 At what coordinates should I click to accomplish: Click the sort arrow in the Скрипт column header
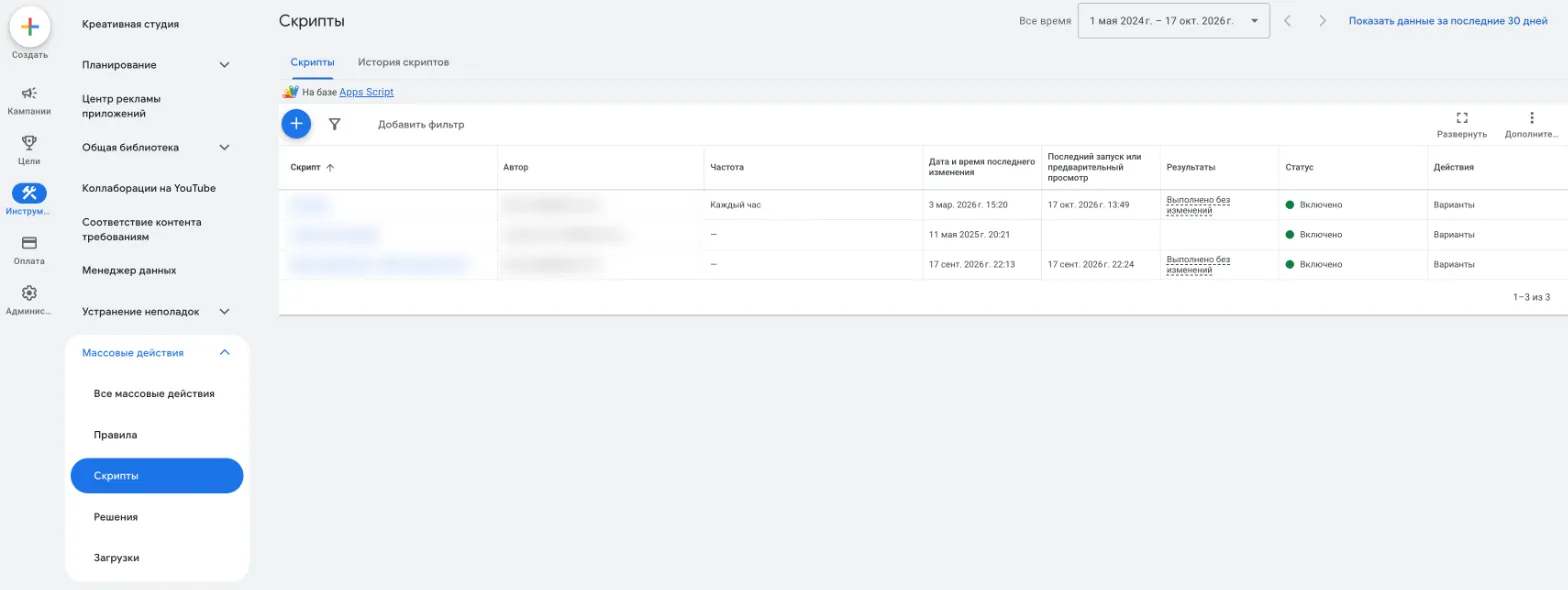point(330,168)
